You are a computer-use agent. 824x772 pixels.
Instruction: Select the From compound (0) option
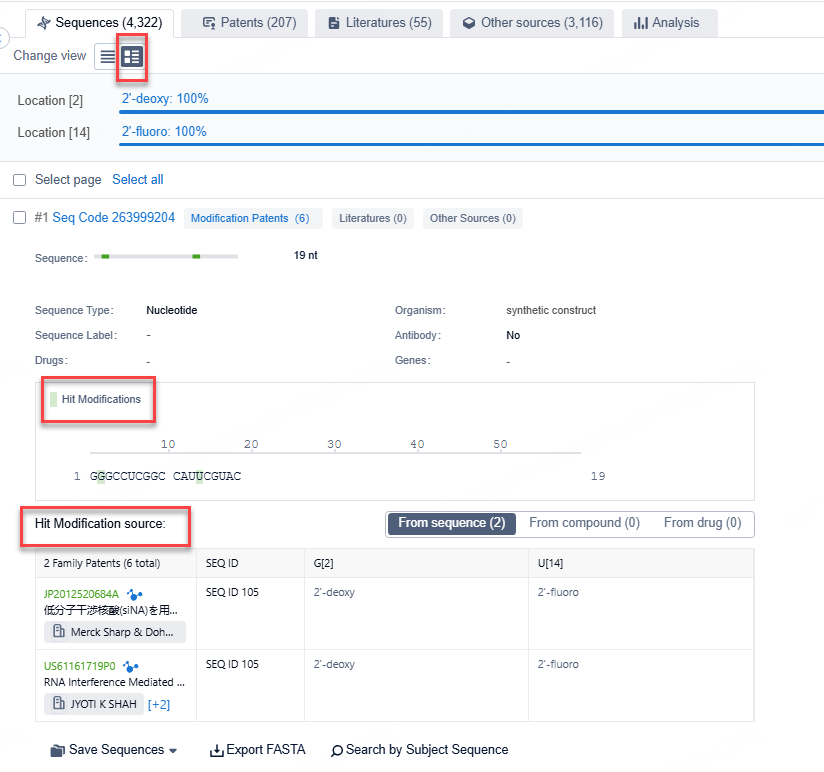(584, 523)
